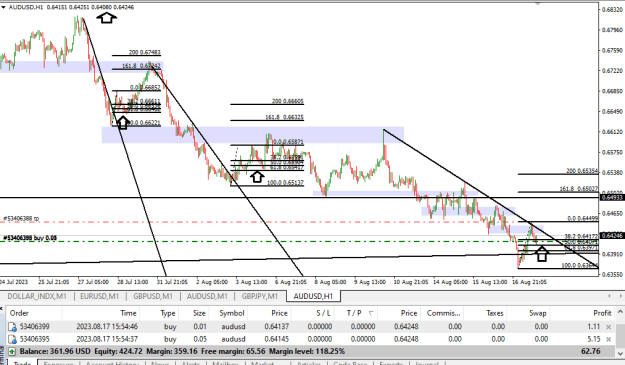Screen dimensions: 625x365
Task: Click the T / P column header sort arrow
Action: (x=371, y=313)
